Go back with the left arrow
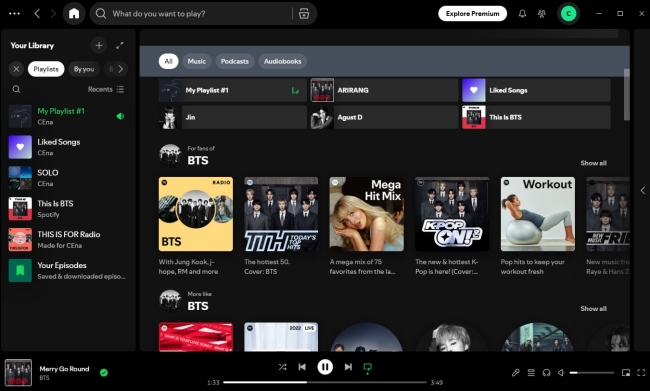650x391 pixels. (x=37, y=14)
